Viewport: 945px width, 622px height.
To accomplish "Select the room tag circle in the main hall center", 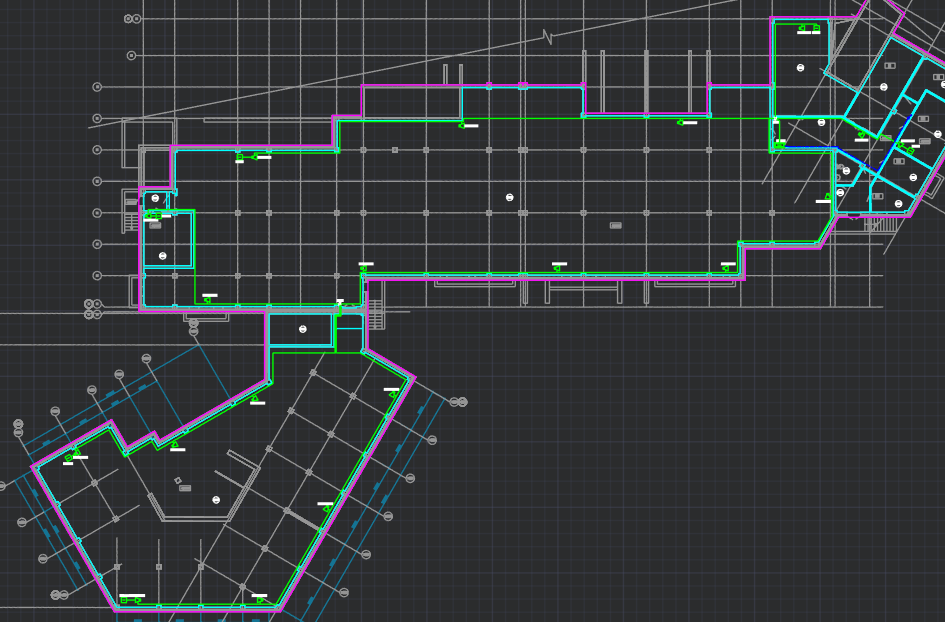I will 510,197.
